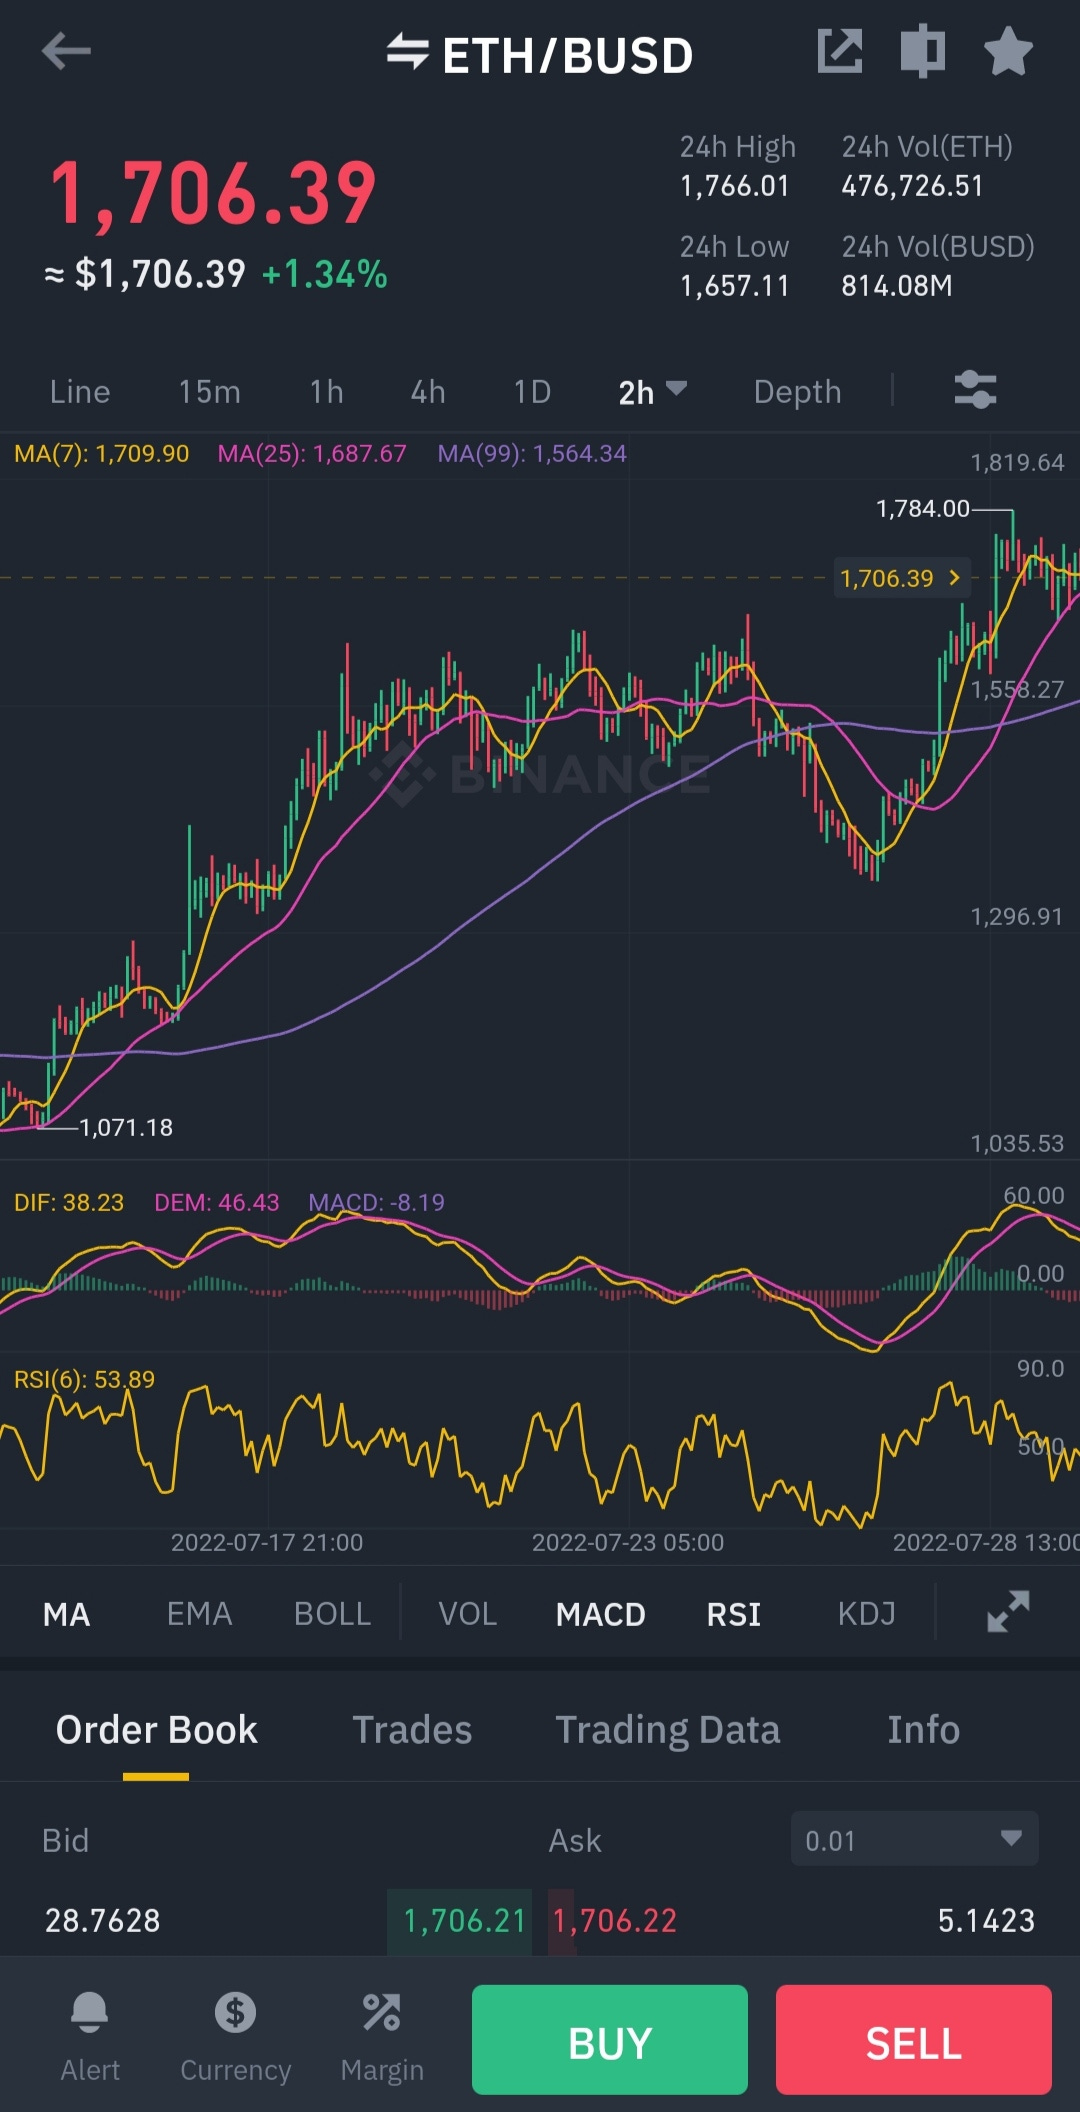Image resolution: width=1080 pixels, height=2112 pixels.
Task: Toggle the VOL indicator
Action: 467,1614
